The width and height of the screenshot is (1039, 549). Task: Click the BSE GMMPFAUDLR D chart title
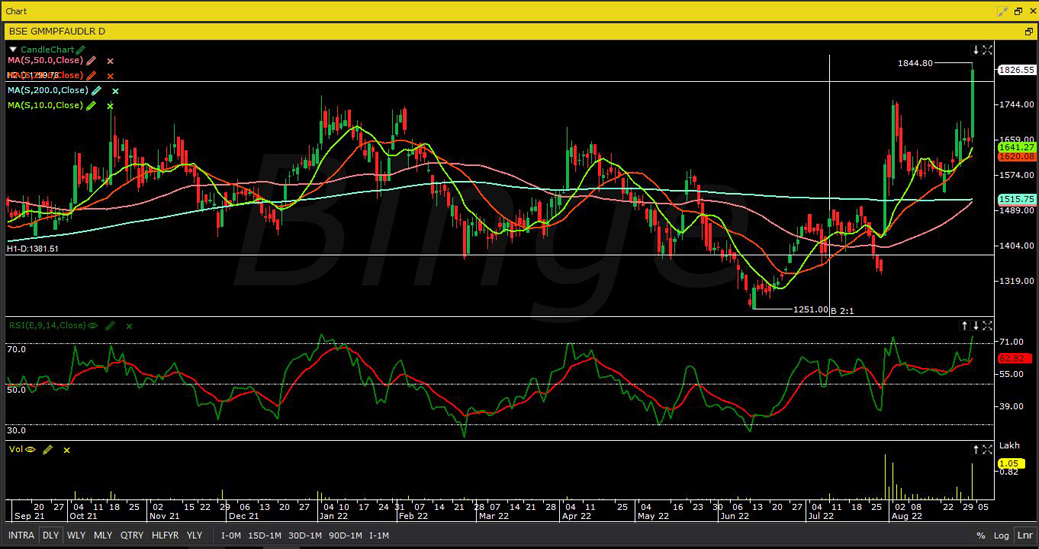tap(57, 31)
